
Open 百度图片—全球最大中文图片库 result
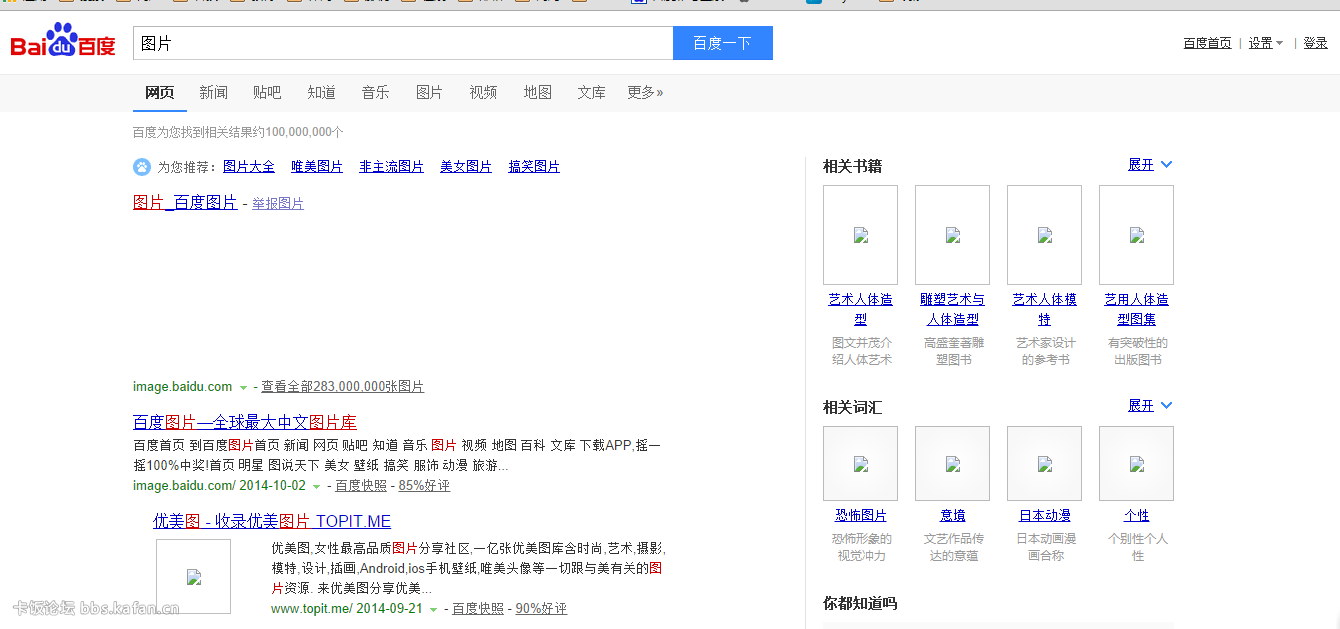(x=245, y=422)
